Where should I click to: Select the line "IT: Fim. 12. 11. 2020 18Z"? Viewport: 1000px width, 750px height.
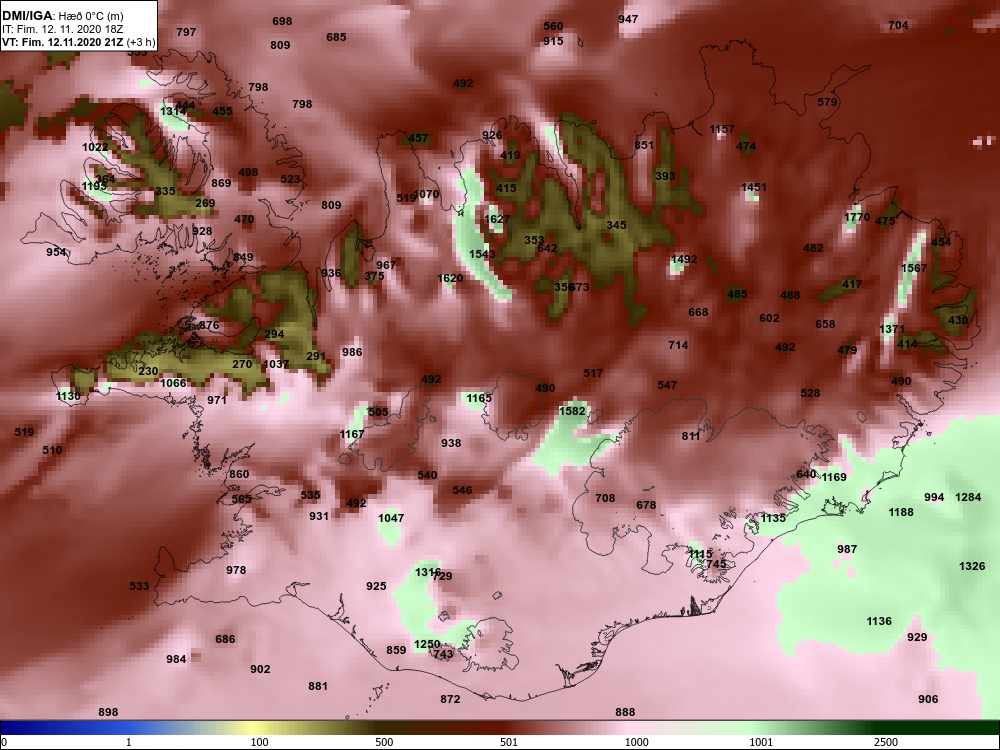pyautogui.click(x=60, y=29)
